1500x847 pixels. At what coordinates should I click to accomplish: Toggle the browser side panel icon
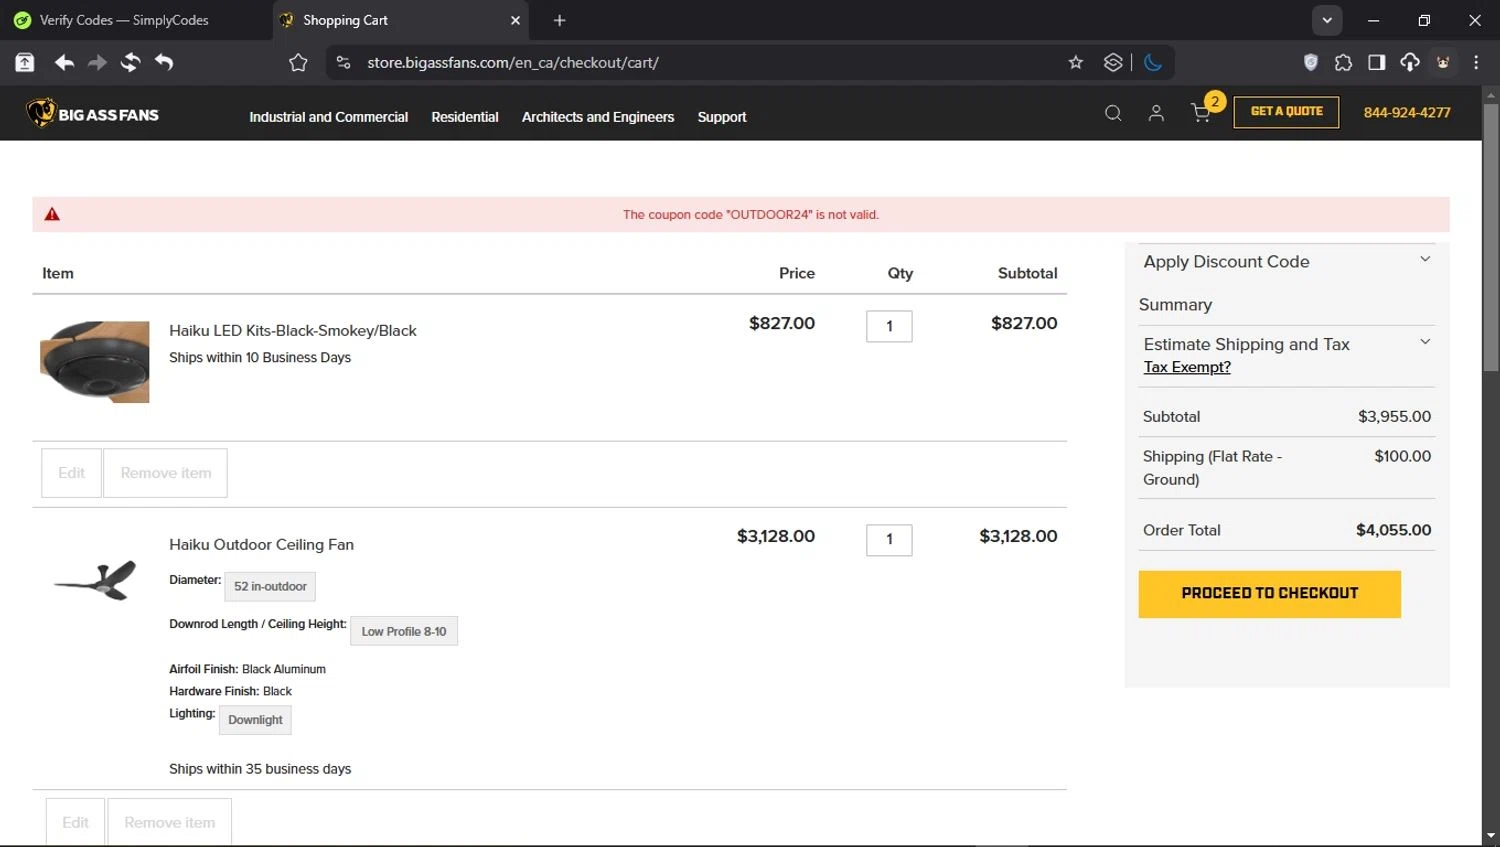1377,62
